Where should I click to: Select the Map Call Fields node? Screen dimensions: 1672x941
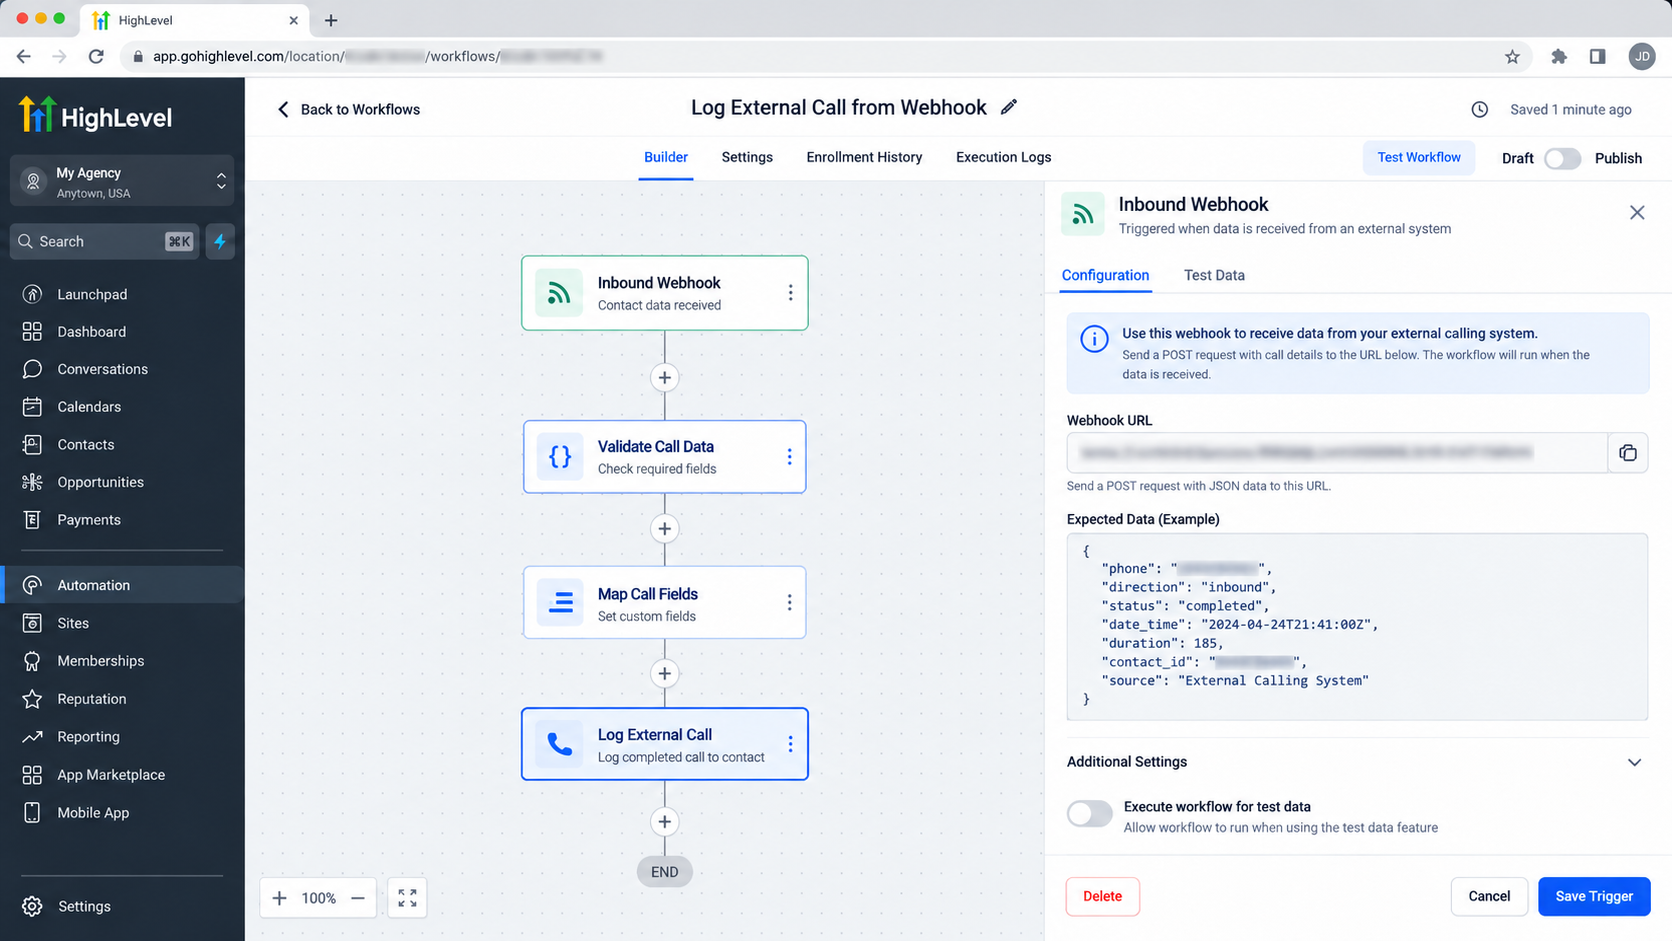pos(664,602)
